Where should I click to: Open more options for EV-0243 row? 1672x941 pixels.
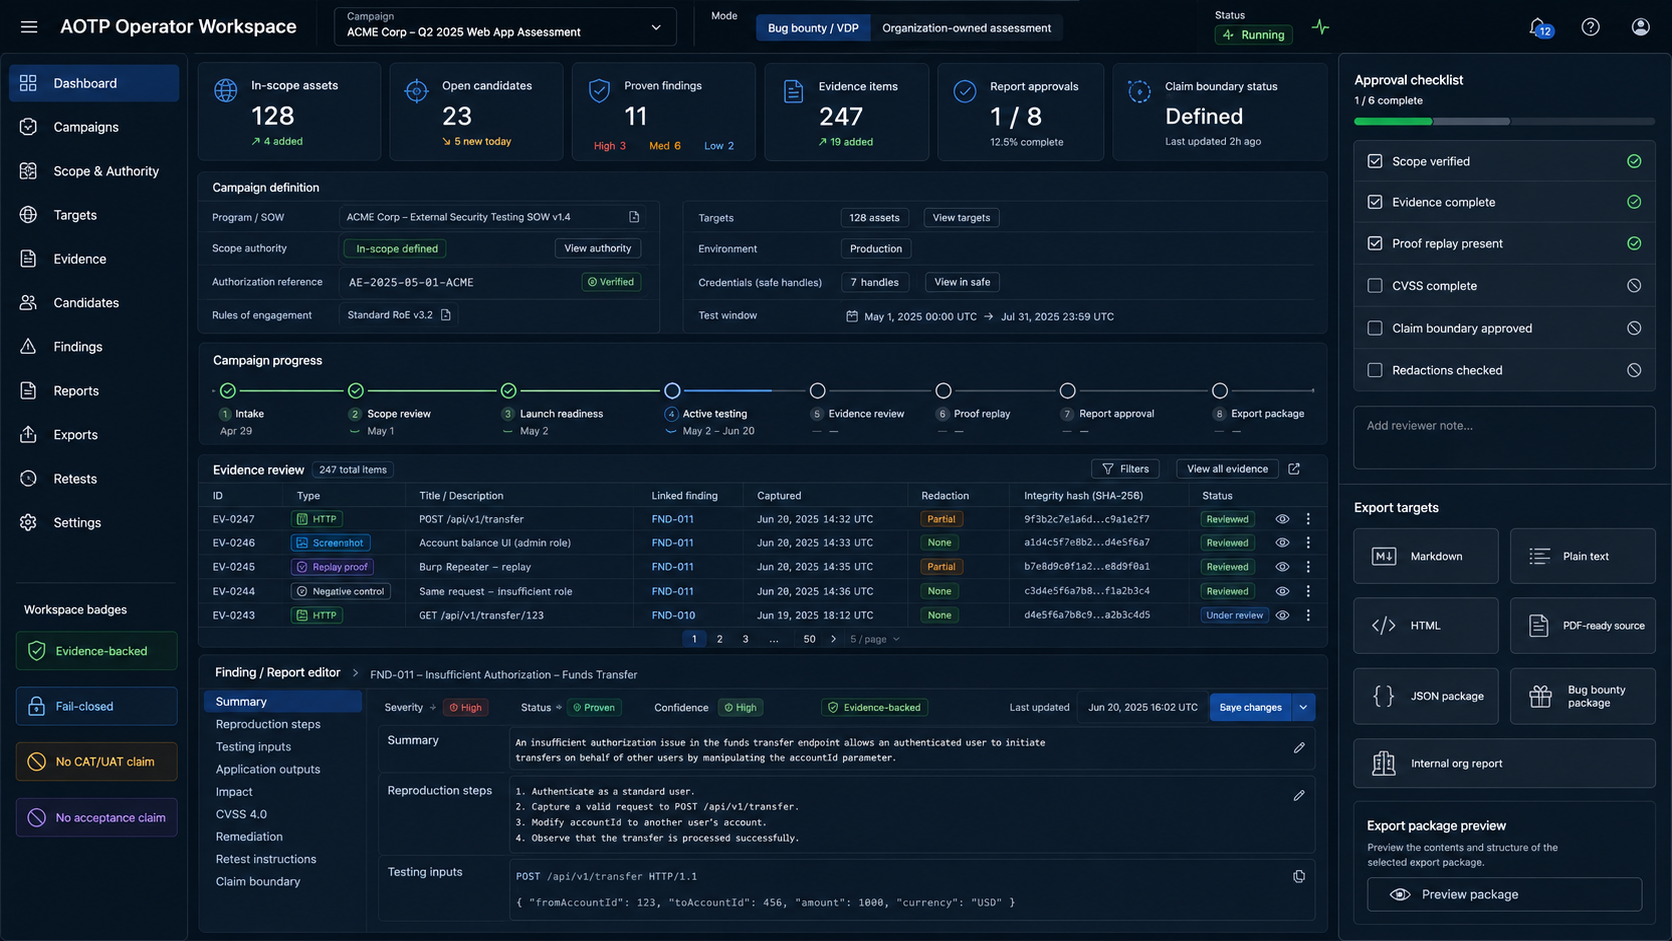[1308, 615]
